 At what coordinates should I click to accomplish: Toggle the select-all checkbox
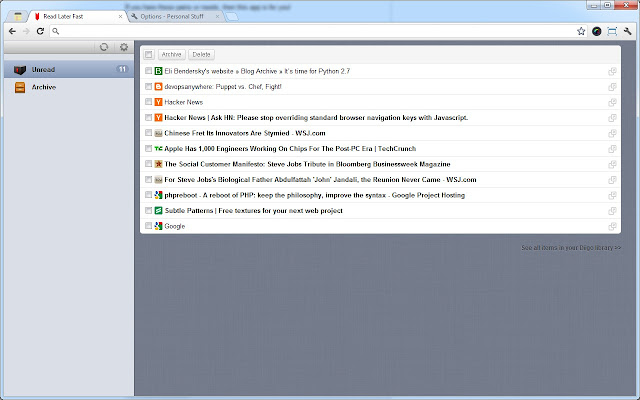pyautogui.click(x=149, y=54)
